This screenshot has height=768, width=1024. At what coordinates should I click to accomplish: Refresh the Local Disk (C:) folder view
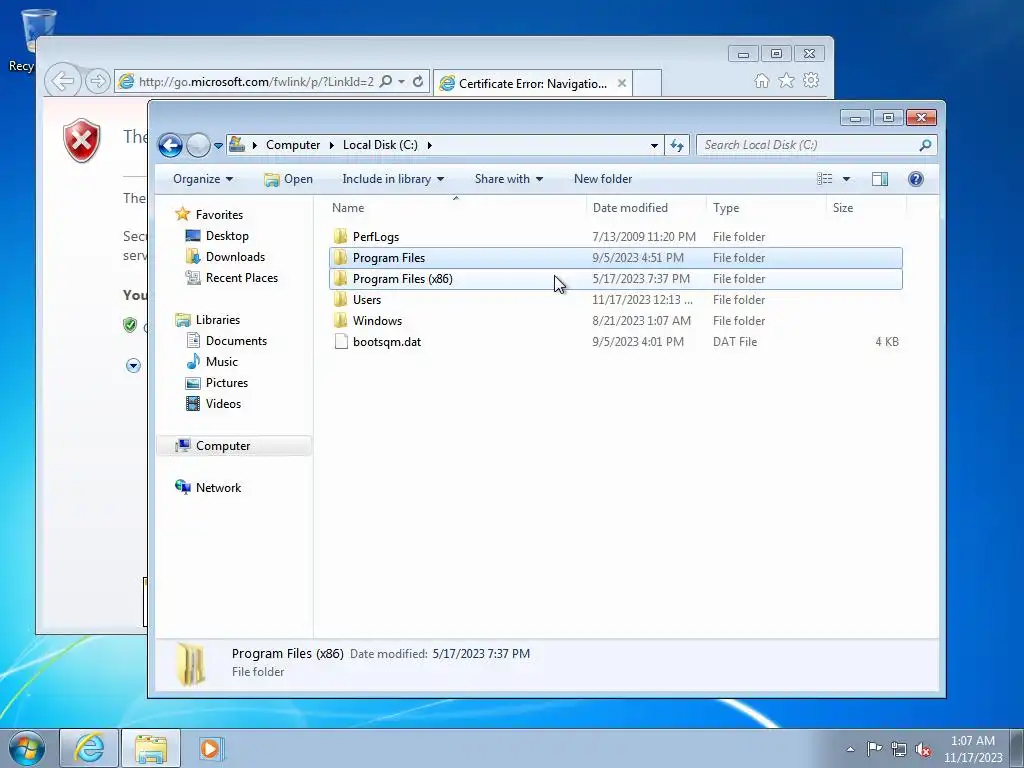677,146
